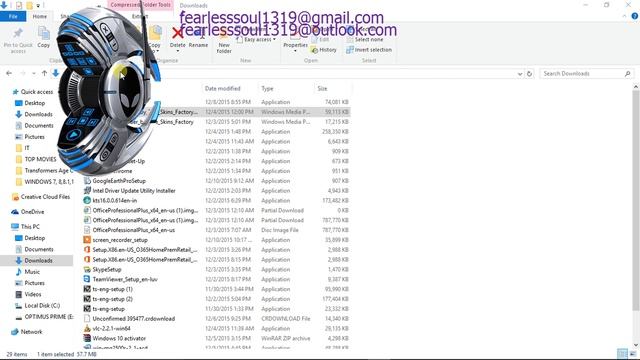Click the magnifier icon in the search box
The image size is (640, 360).
click(x=627, y=74)
